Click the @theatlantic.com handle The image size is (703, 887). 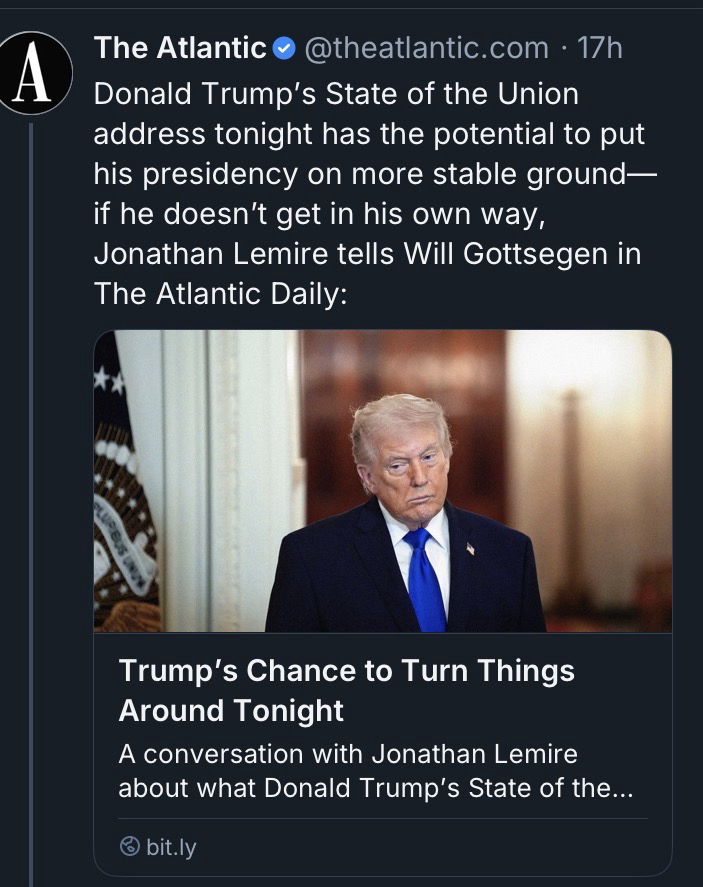[426, 48]
